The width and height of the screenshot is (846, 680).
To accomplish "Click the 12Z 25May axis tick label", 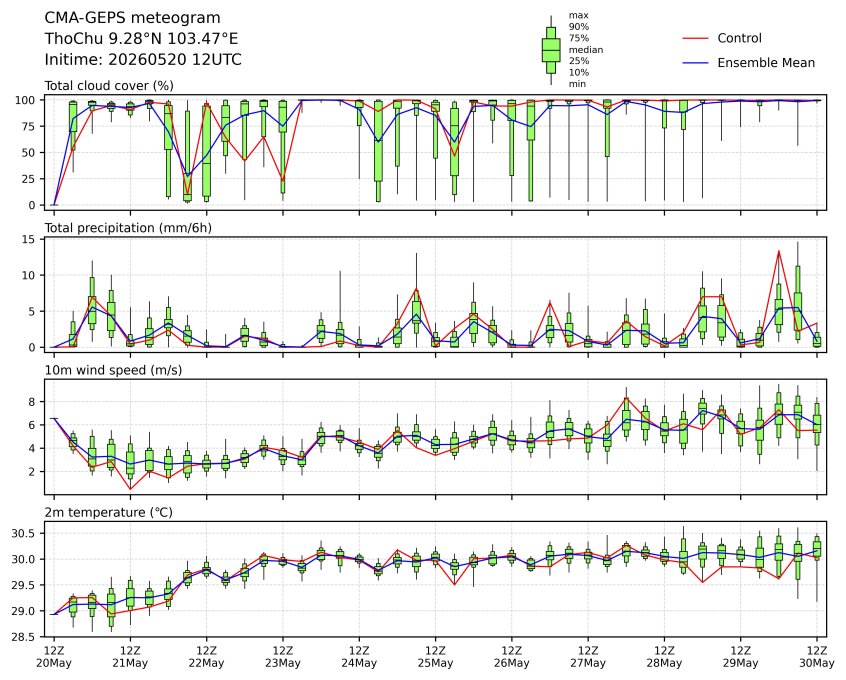I will click(435, 656).
